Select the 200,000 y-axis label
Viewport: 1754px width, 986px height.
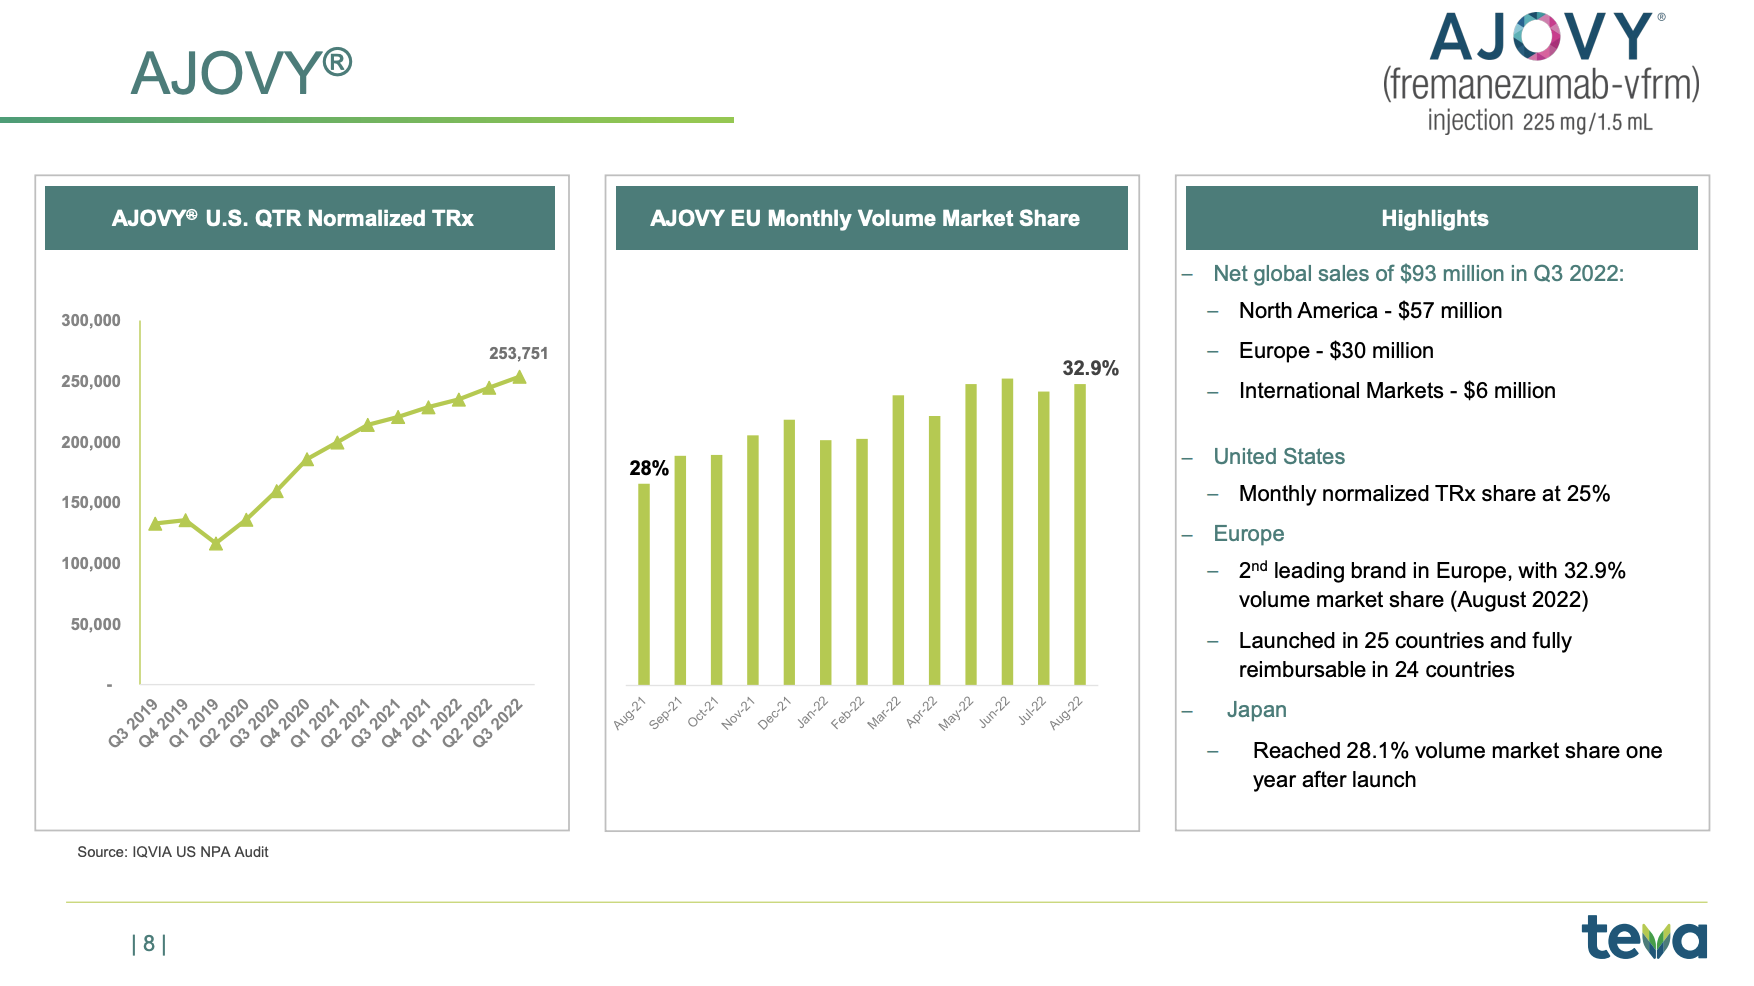[91, 443]
